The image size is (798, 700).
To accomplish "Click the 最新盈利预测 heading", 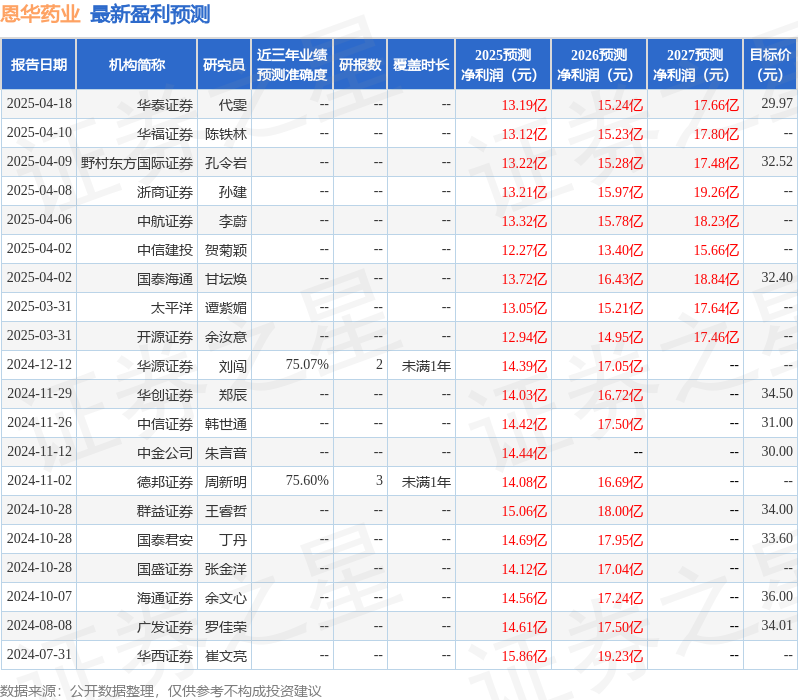I will (x=150, y=14).
